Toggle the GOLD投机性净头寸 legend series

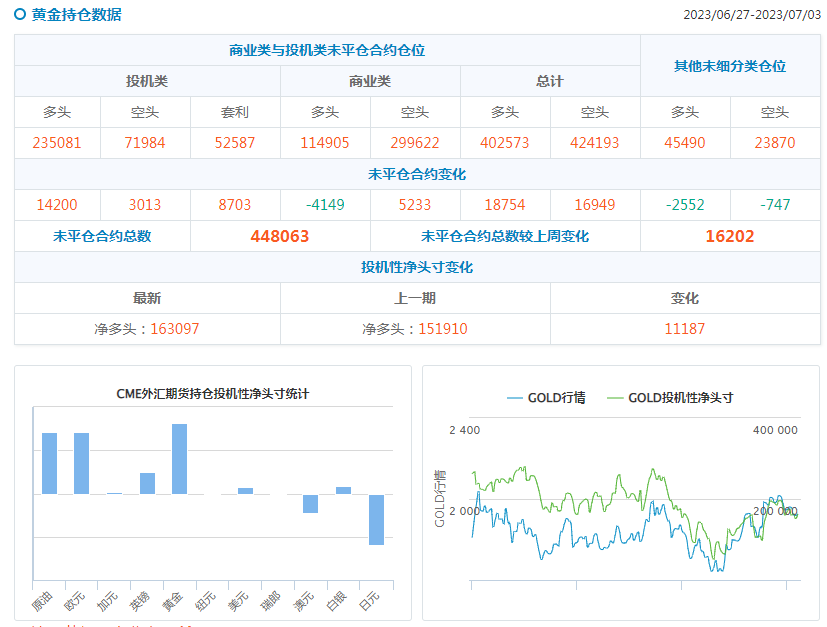point(680,397)
